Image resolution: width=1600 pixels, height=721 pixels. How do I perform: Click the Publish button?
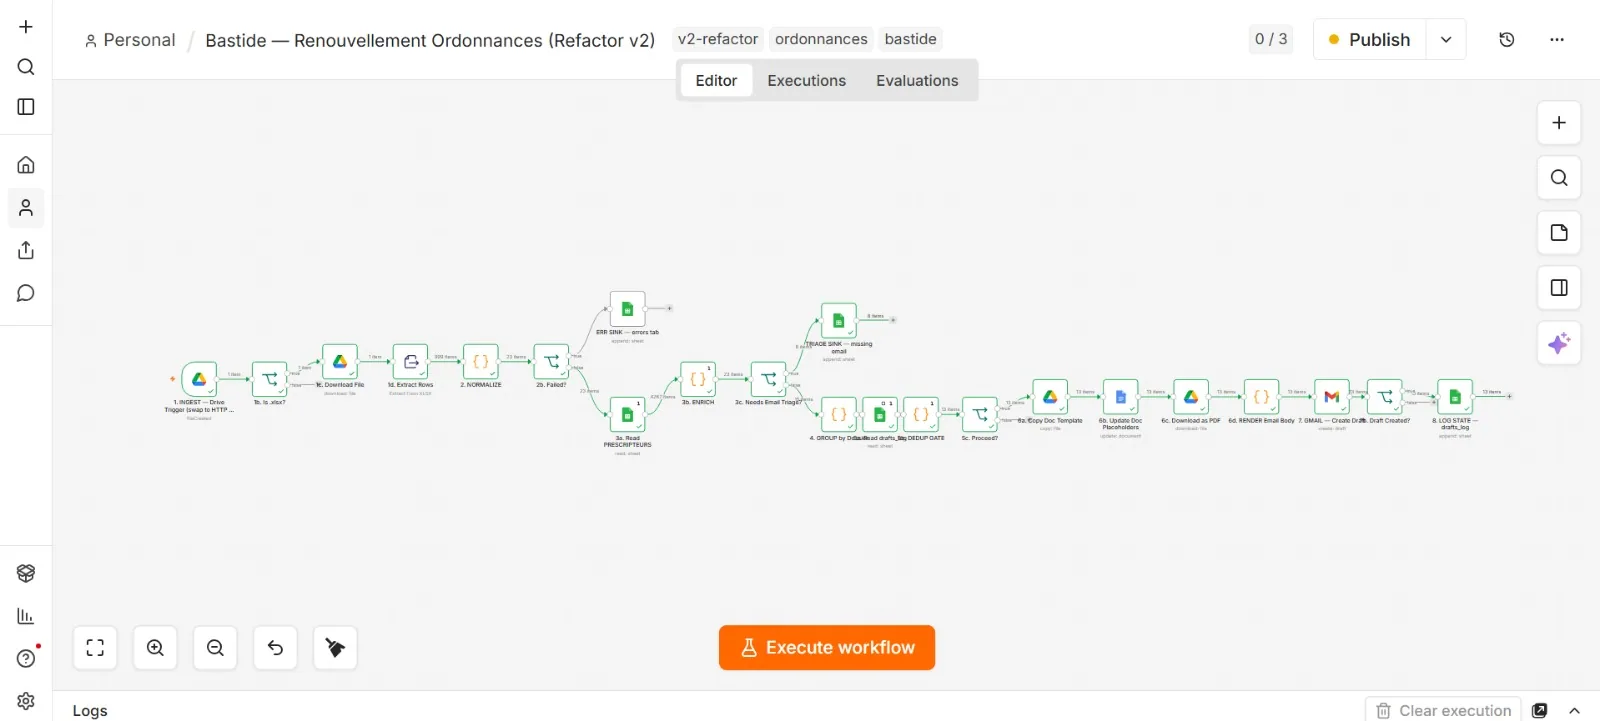1369,40
